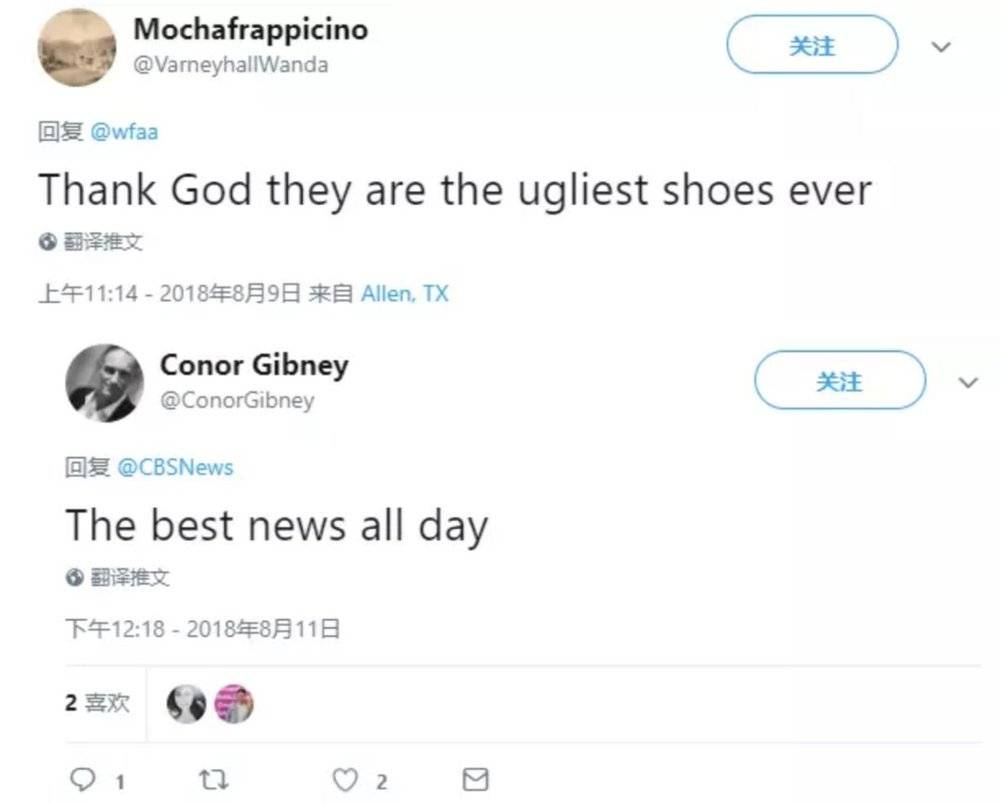
Task: Translate the 'ugliest shoes ever' tweet
Action: 103,242
